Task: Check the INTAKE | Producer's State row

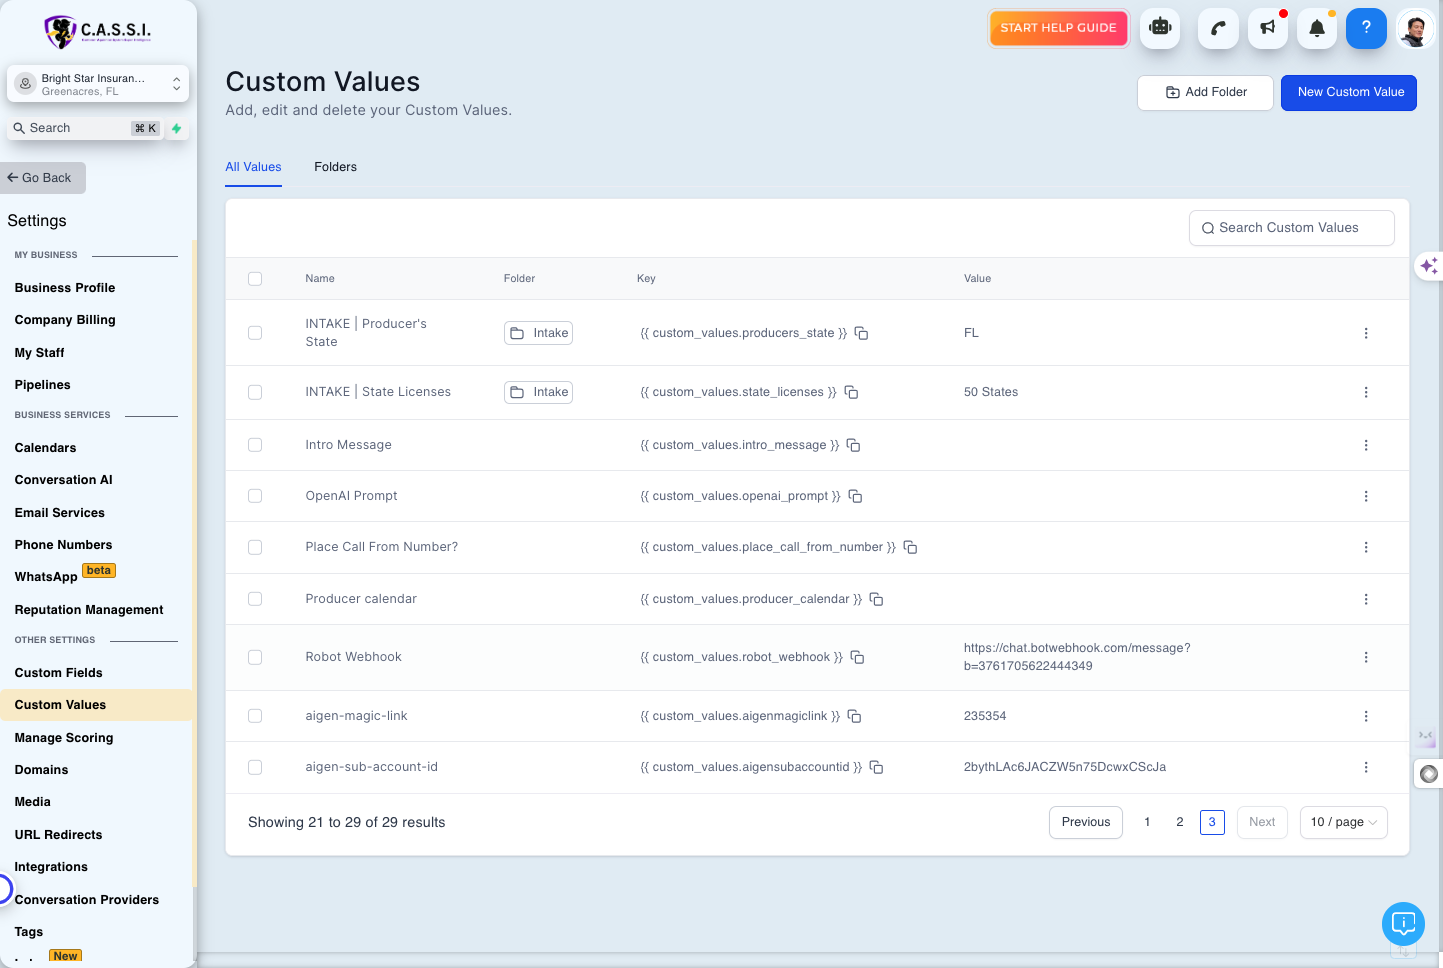Action: [255, 333]
